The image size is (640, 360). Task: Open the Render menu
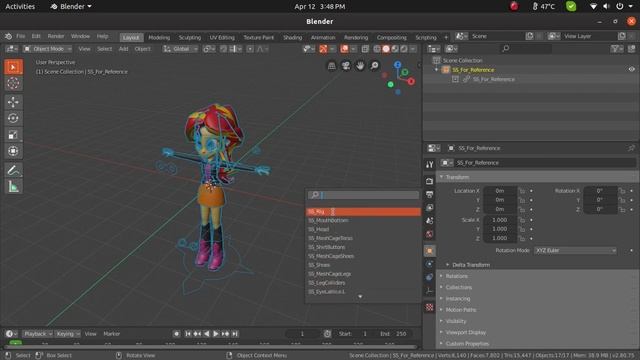(x=56, y=36)
